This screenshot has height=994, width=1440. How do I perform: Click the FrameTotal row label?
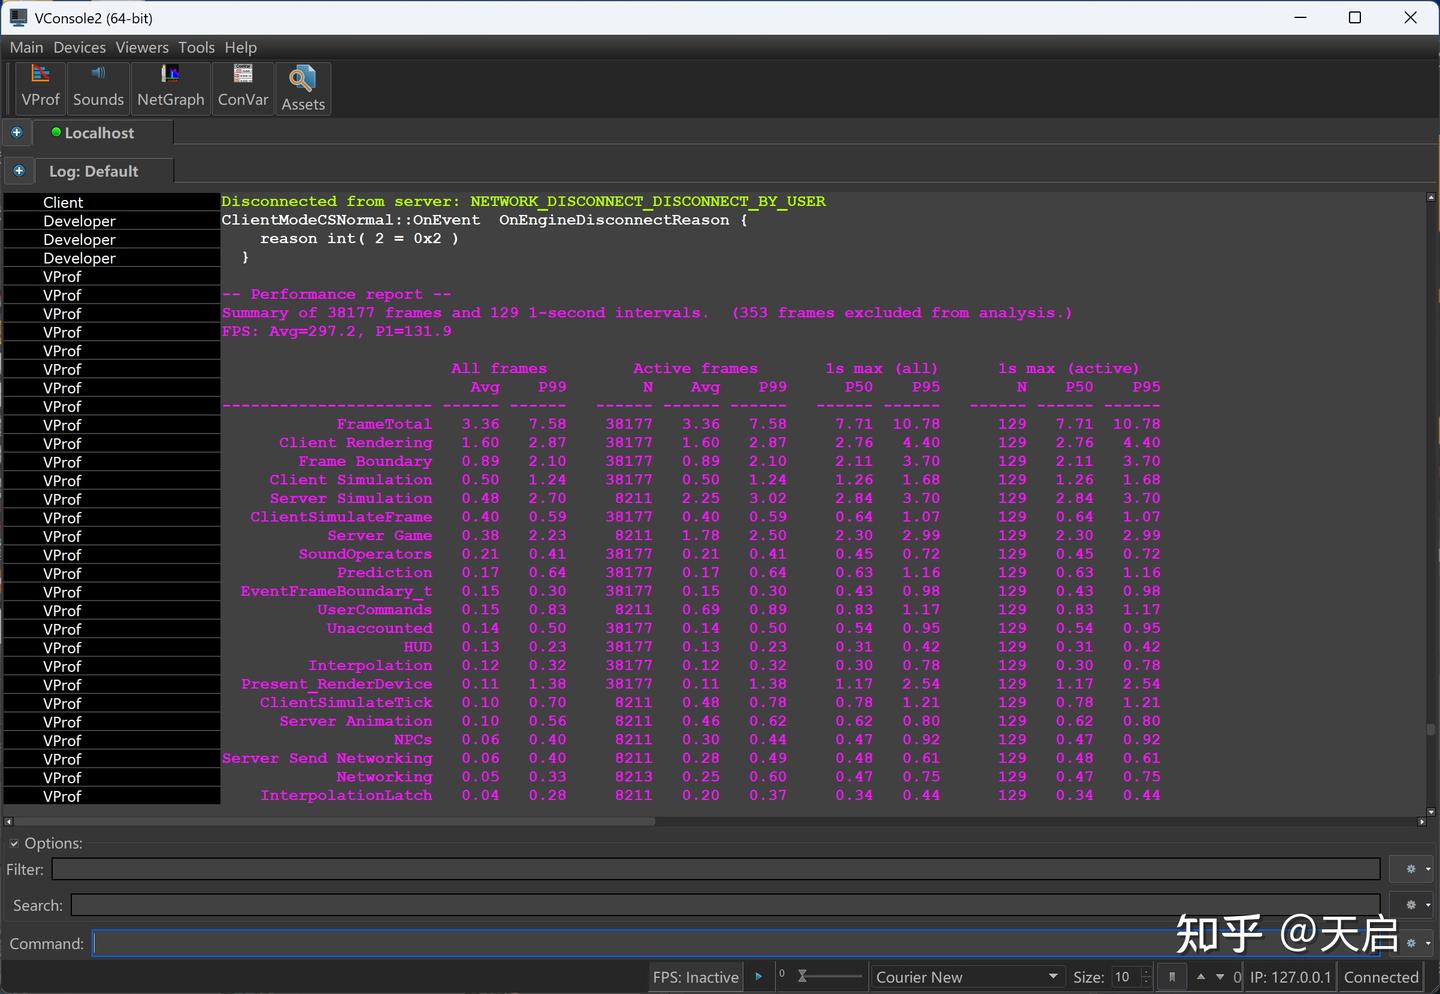(x=385, y=424)
